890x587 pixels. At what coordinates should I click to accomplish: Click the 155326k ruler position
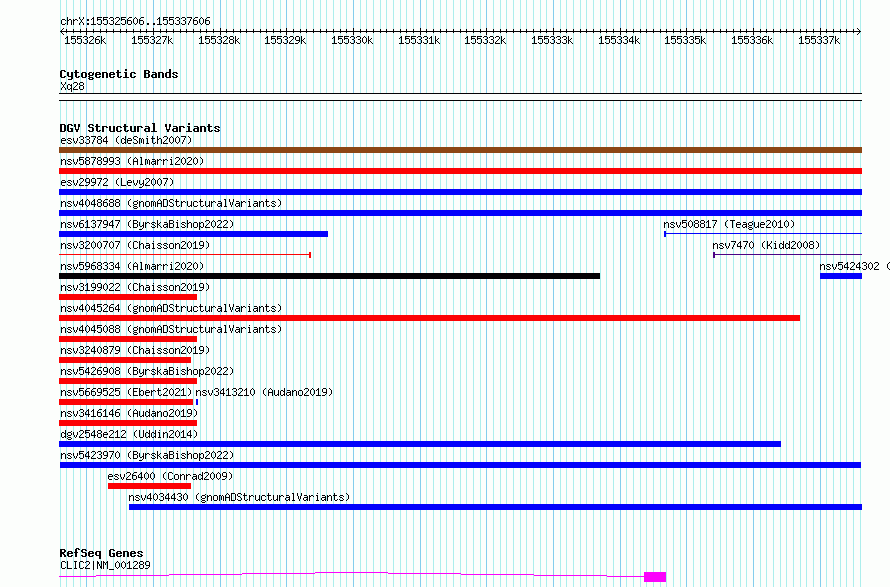click(85, 40)
